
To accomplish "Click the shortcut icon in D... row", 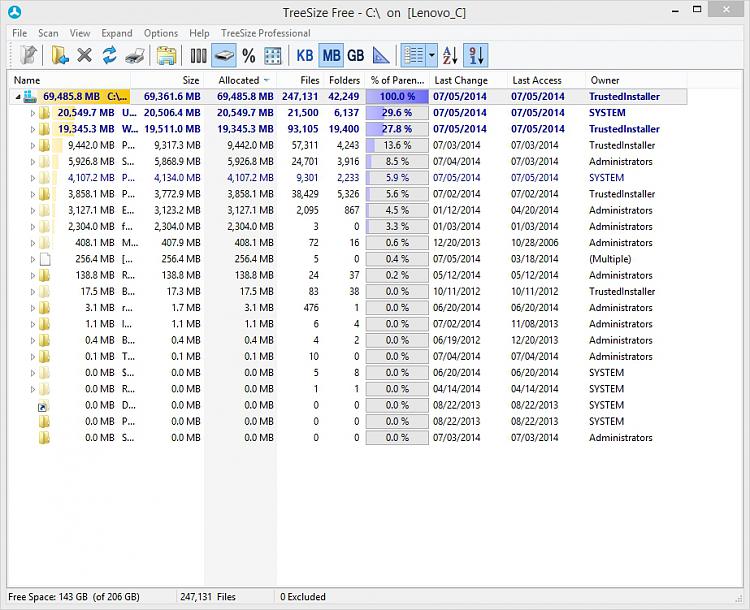I will (43, 406).
